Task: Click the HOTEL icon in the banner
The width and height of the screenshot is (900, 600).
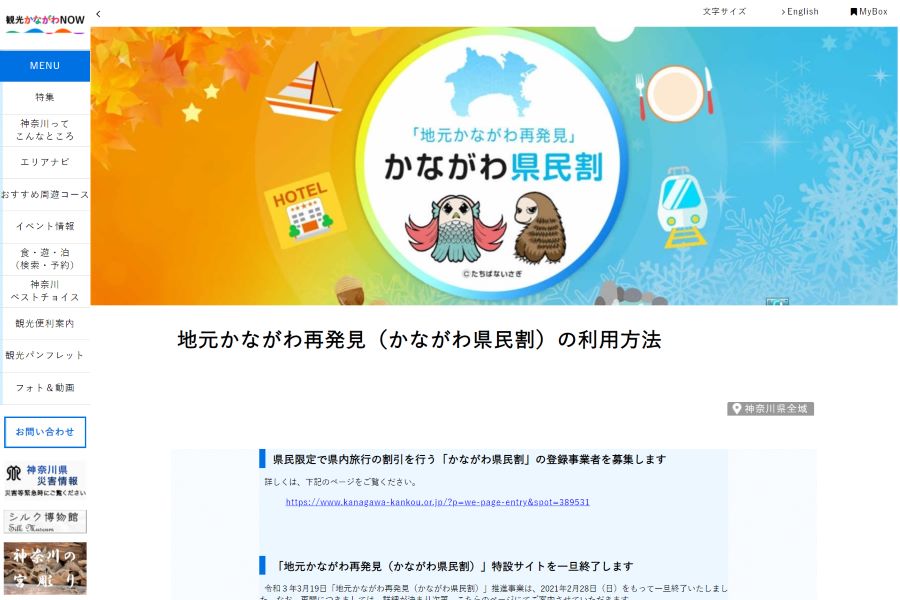Action: pyautogui.click(x=304, y=211)
